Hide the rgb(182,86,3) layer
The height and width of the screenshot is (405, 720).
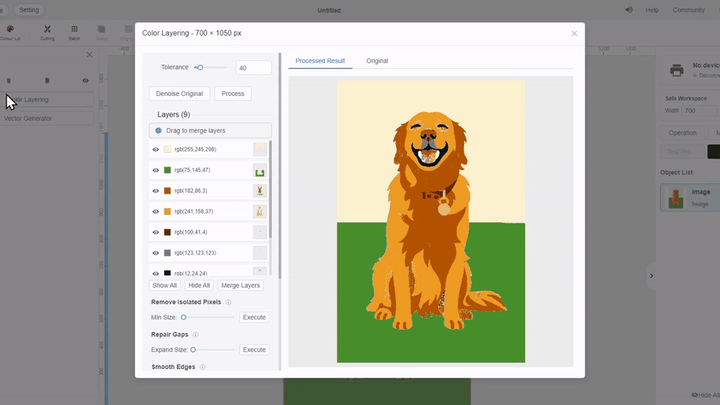(x=156, y=191)
